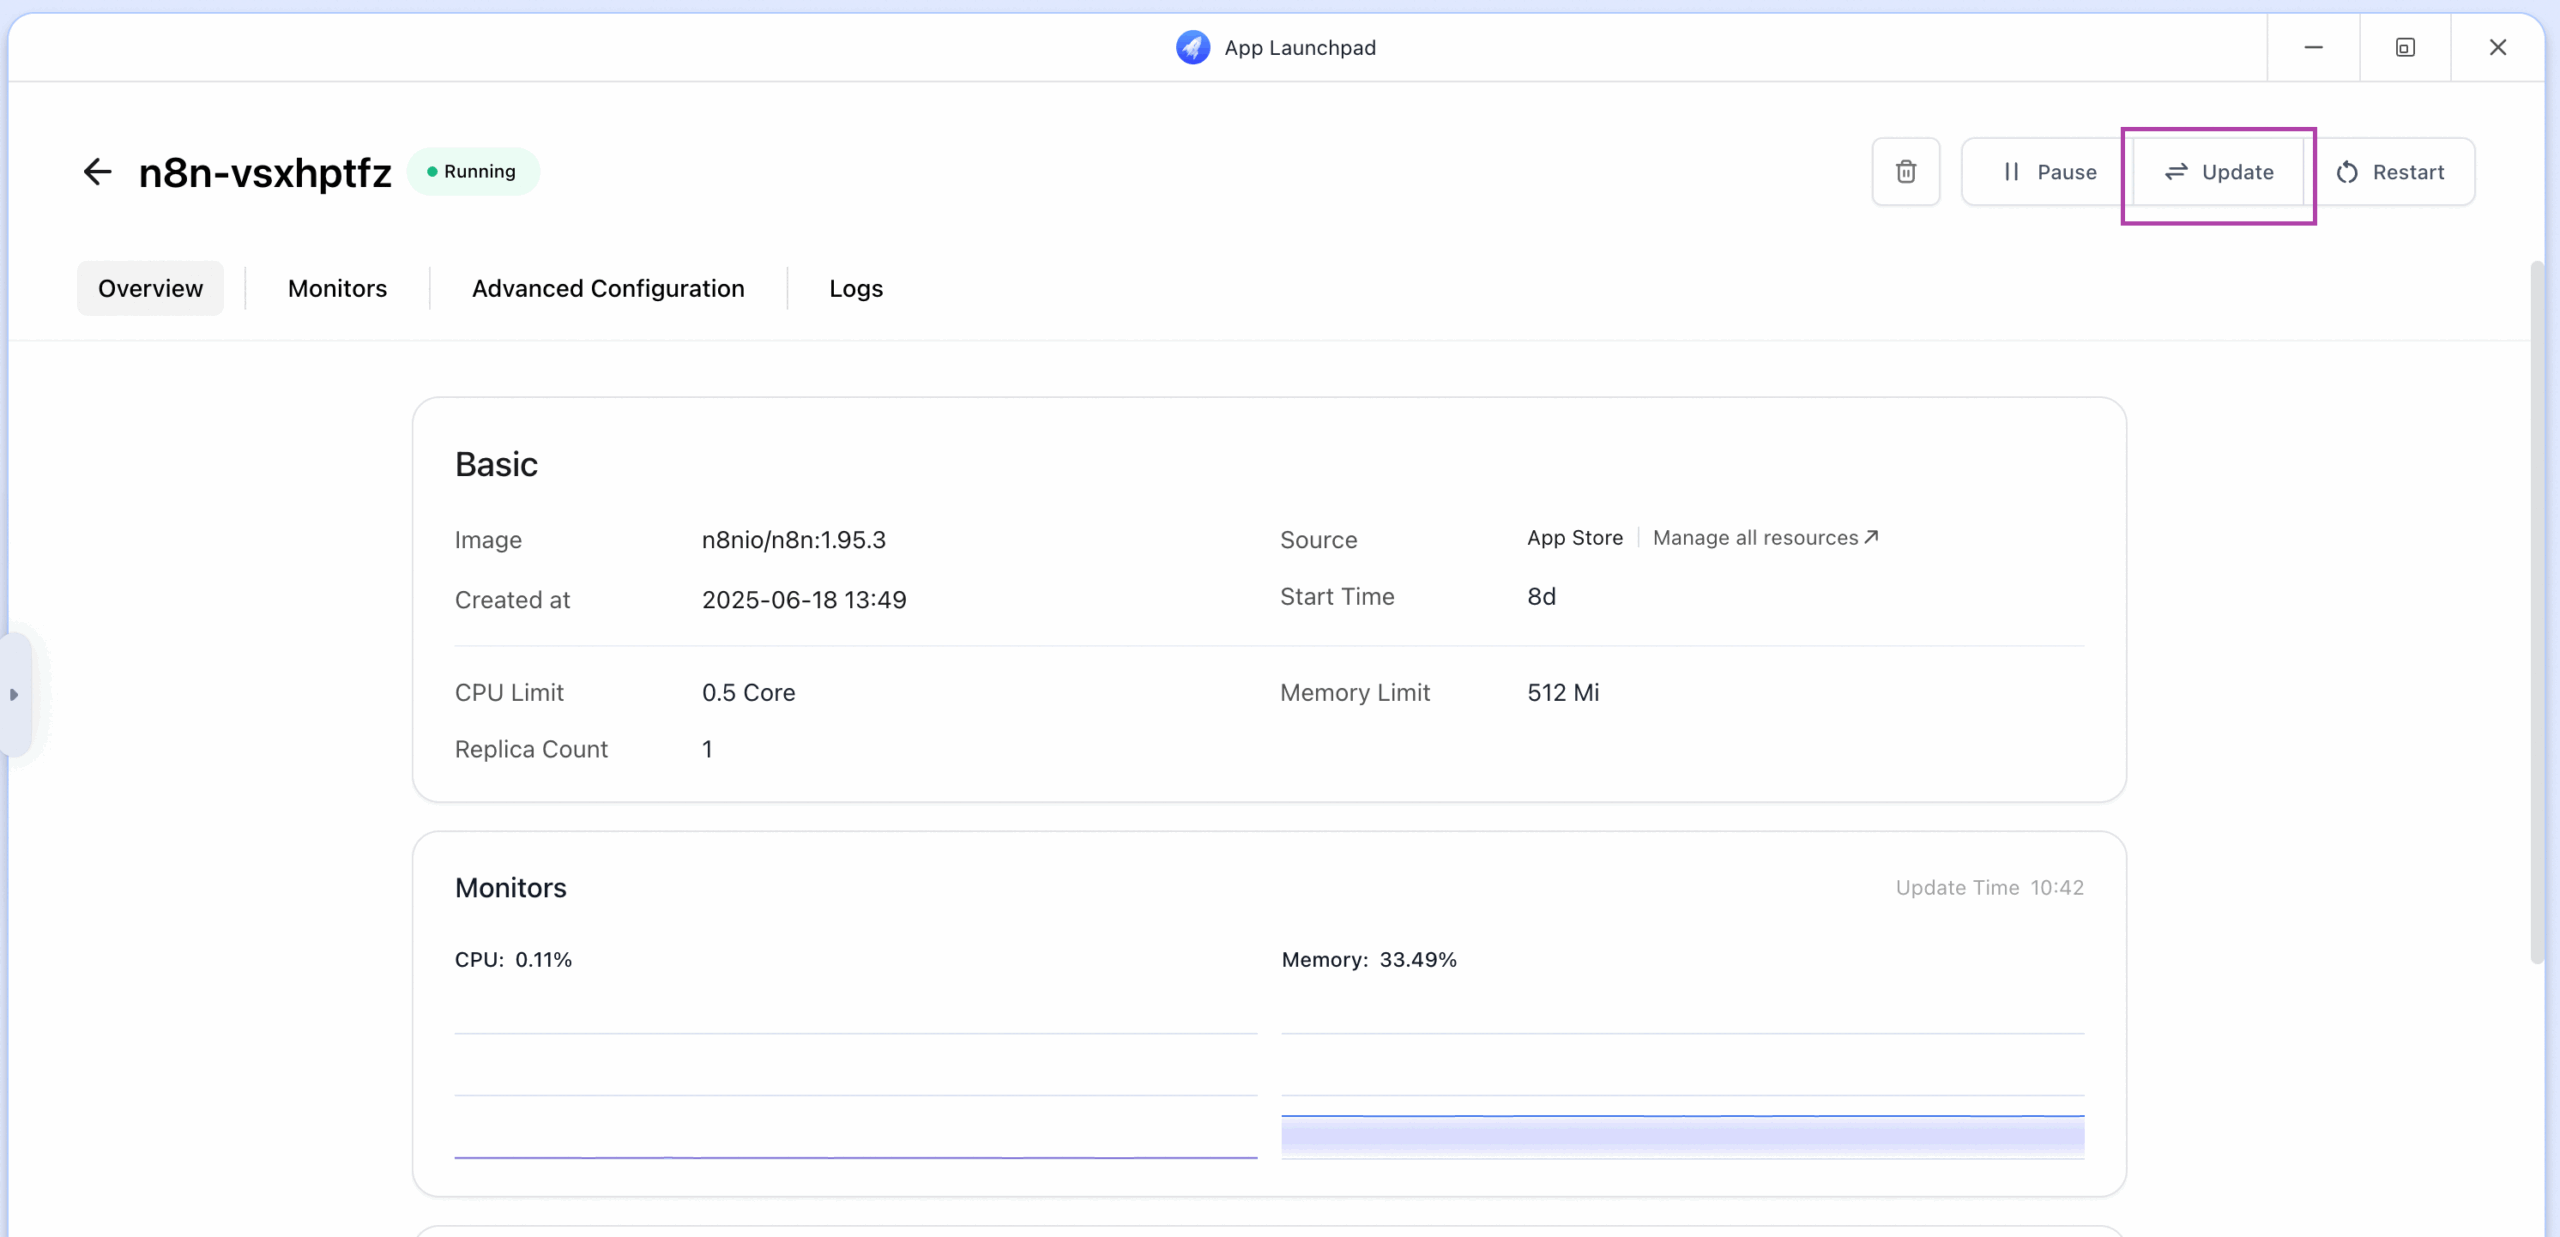The height and width of the screenshot is (1237, 2560).
Task: Open the Advanced Configuration tab
Action: pyautogui.click(x=608, y=289)
